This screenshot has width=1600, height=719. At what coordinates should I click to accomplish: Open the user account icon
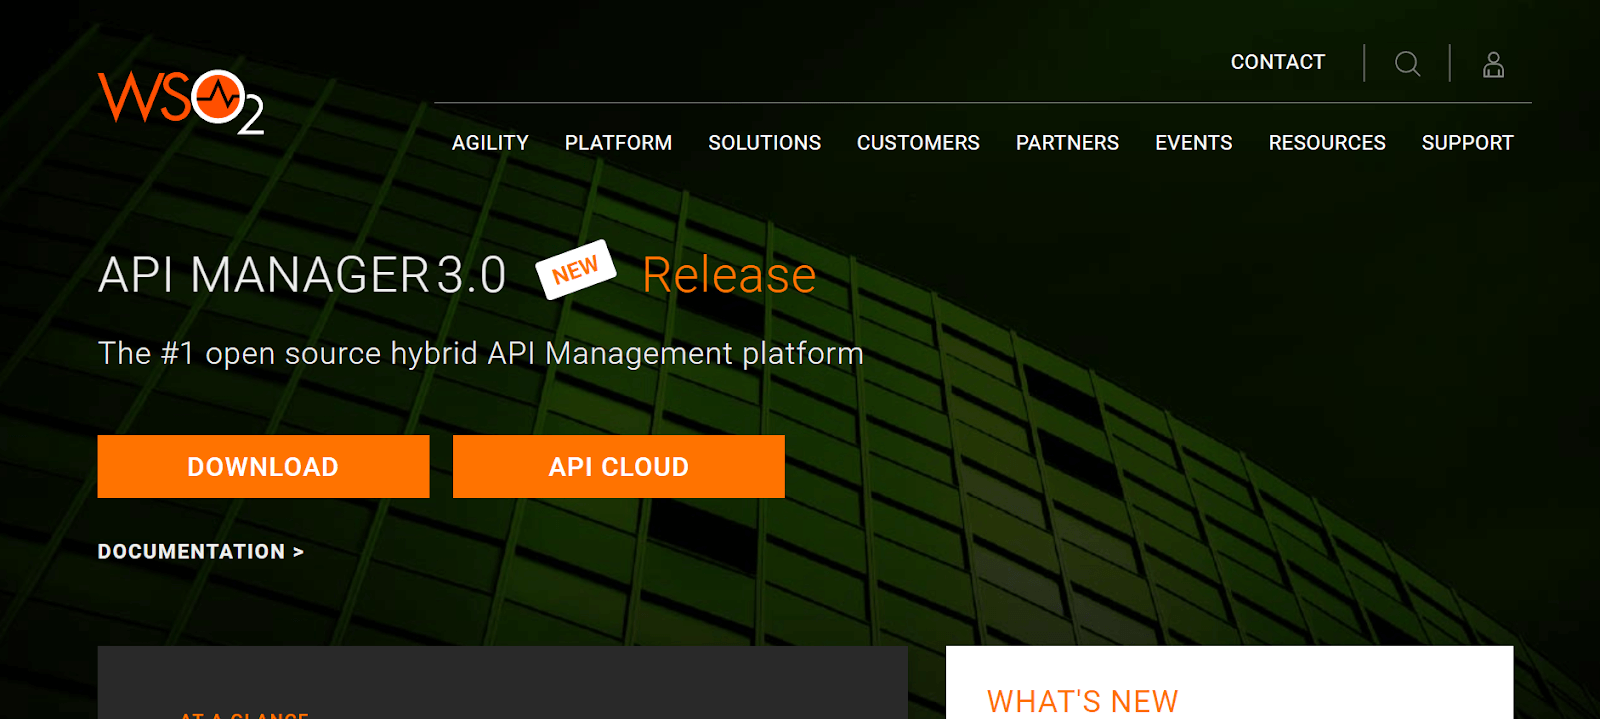(x=1493, y=64)
